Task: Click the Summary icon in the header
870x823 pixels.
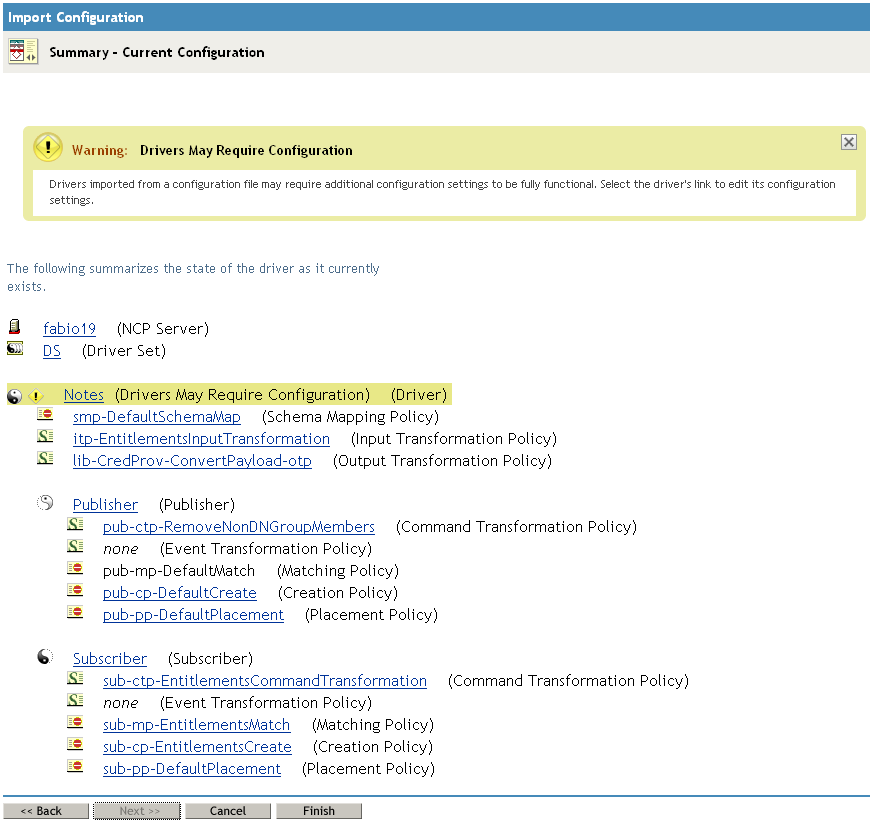Action: 23,52
